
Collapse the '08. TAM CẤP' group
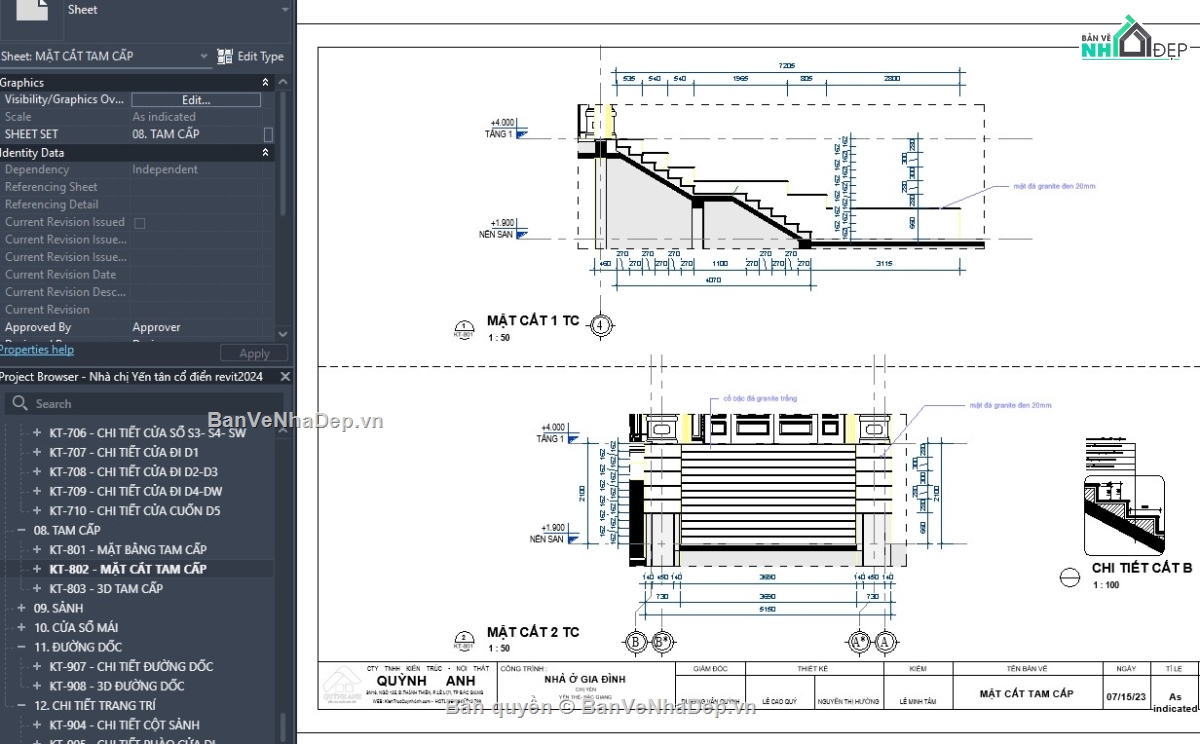point(22,530)
